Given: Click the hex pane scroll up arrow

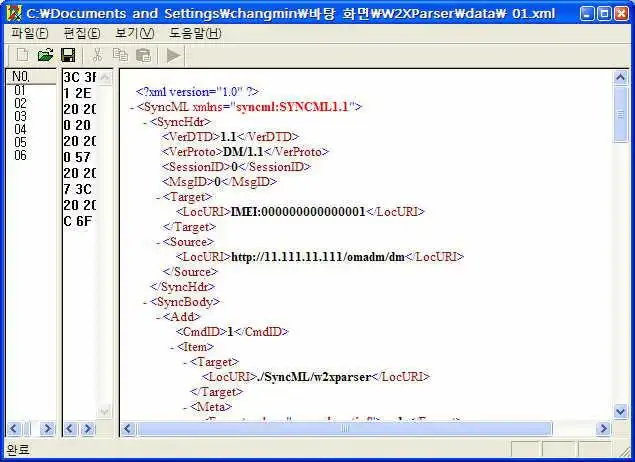Looking at the screenshot, I should coord(104,77).
